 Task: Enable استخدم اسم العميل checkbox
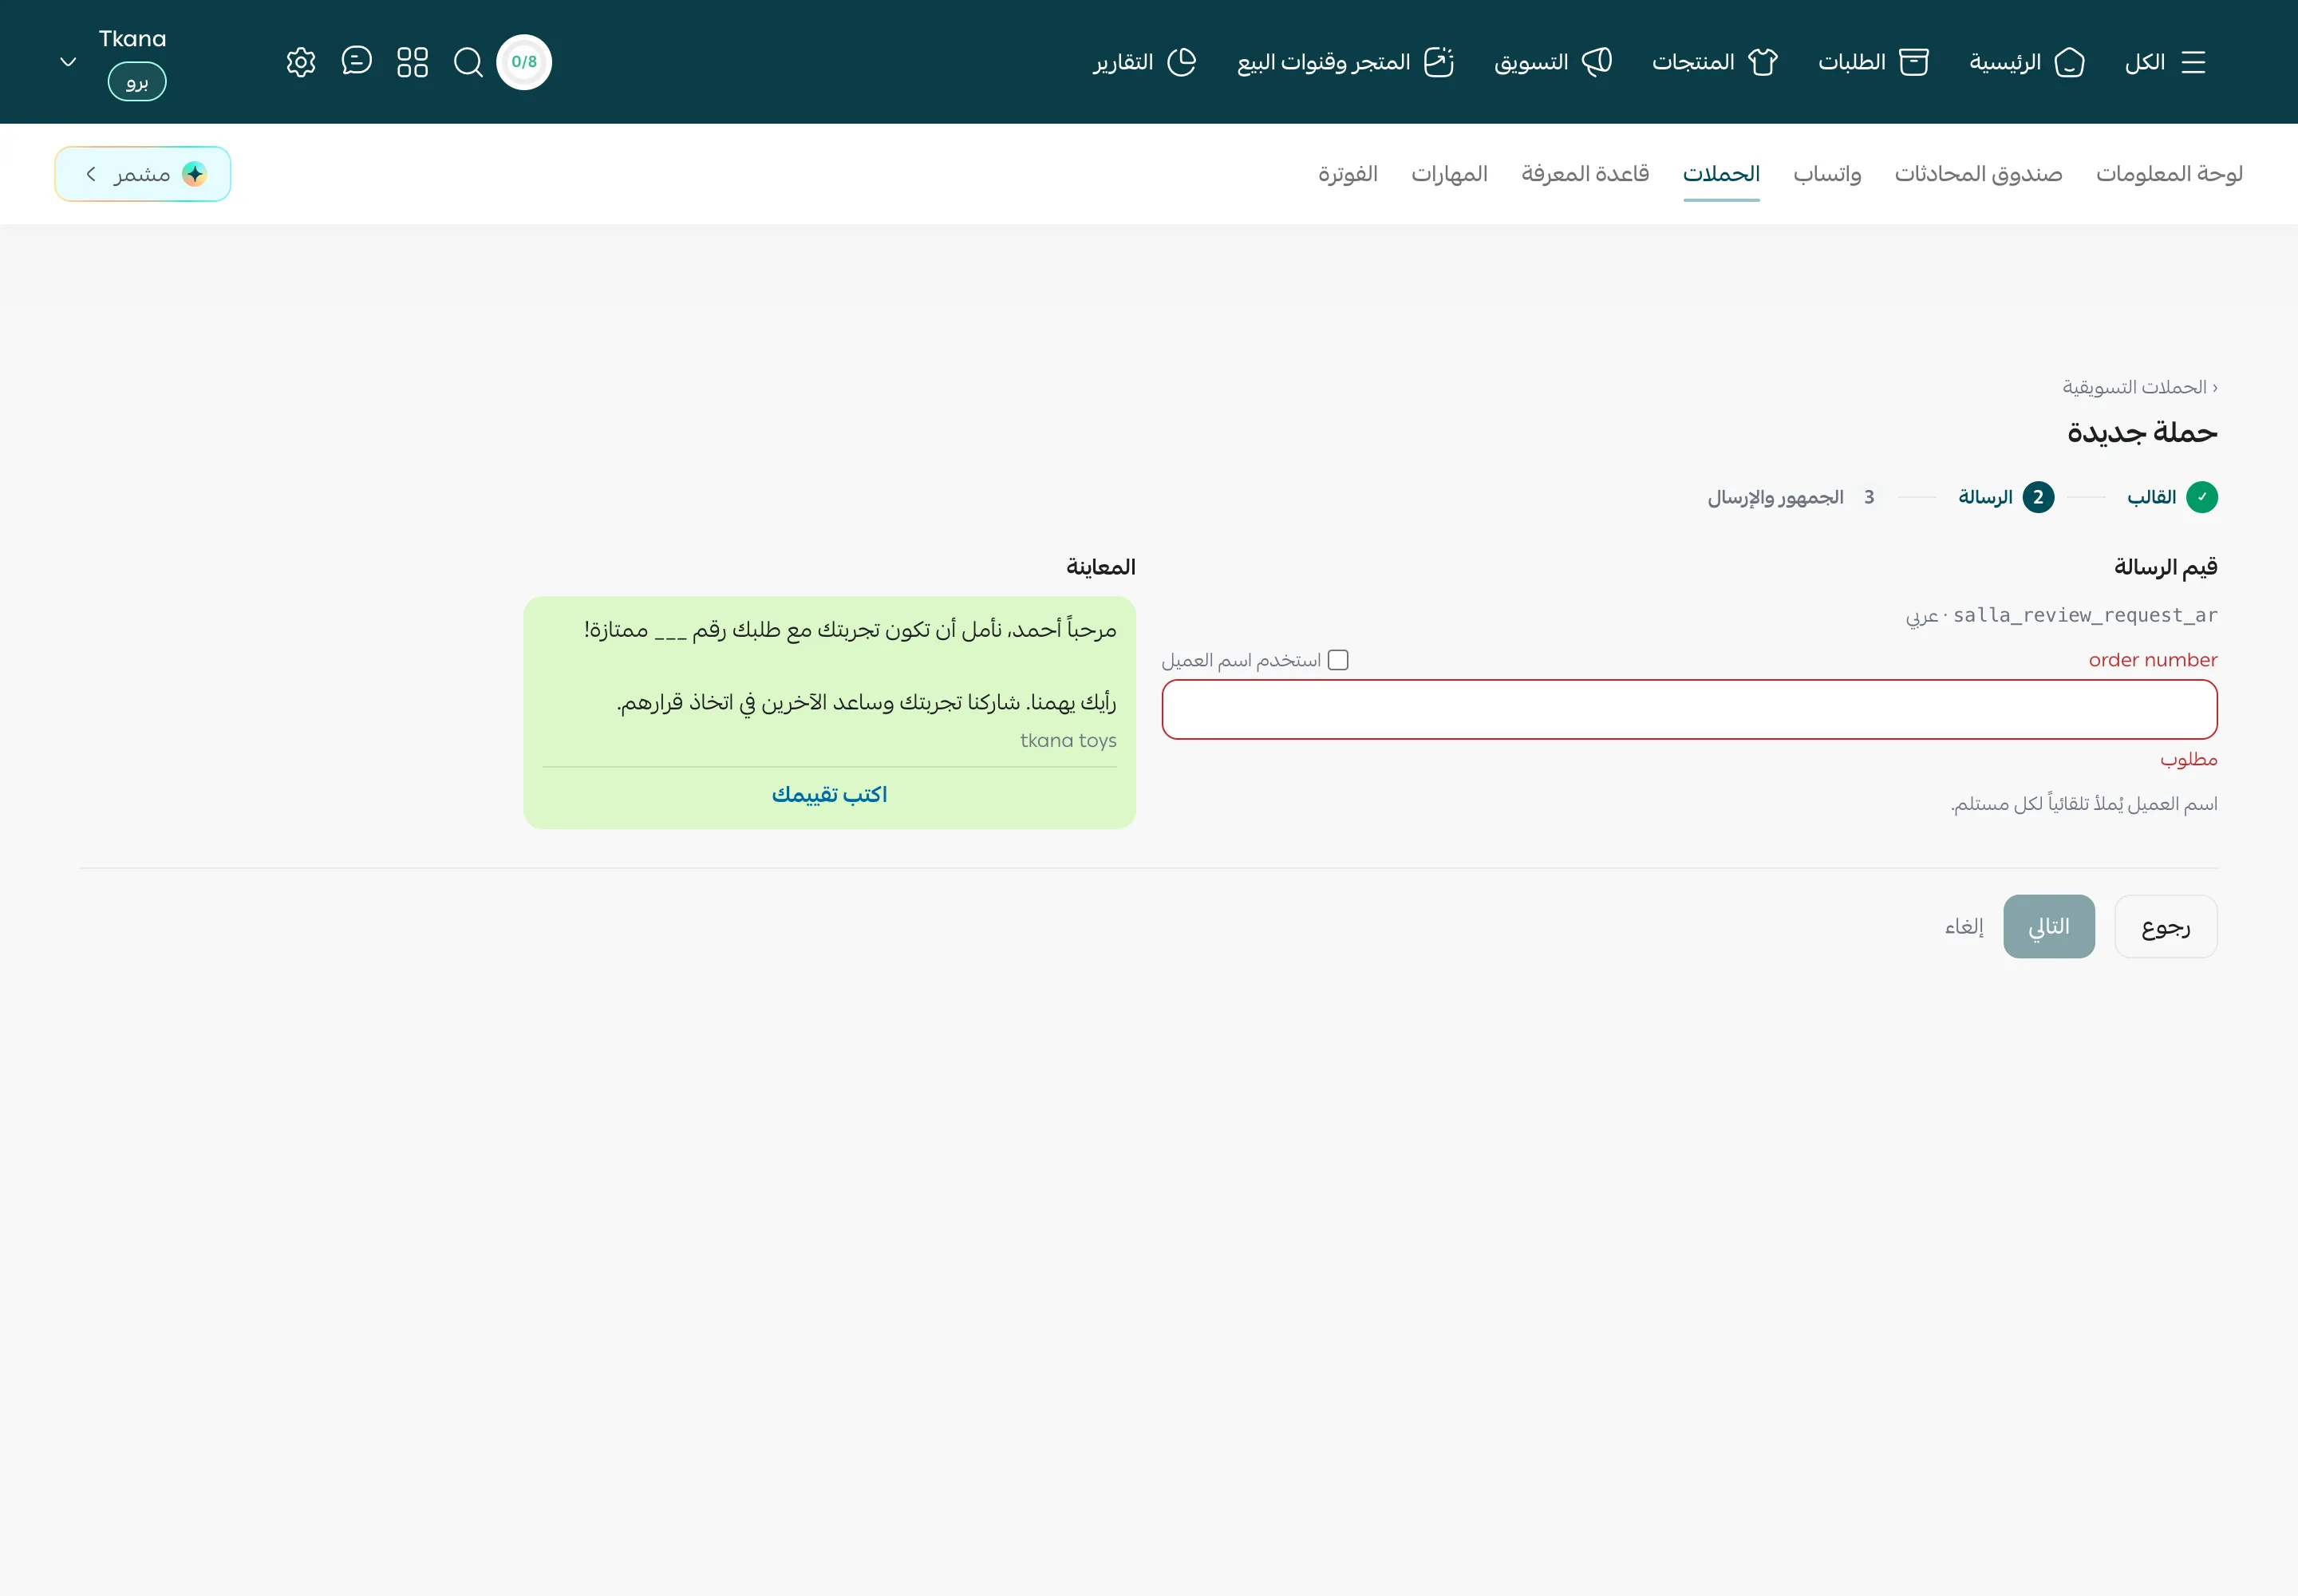(1338, 660)
